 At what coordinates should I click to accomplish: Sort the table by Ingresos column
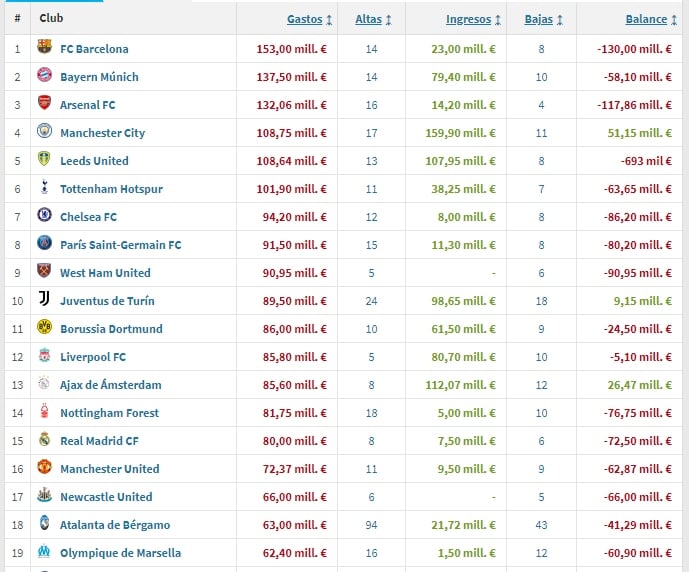pos(473,19)
